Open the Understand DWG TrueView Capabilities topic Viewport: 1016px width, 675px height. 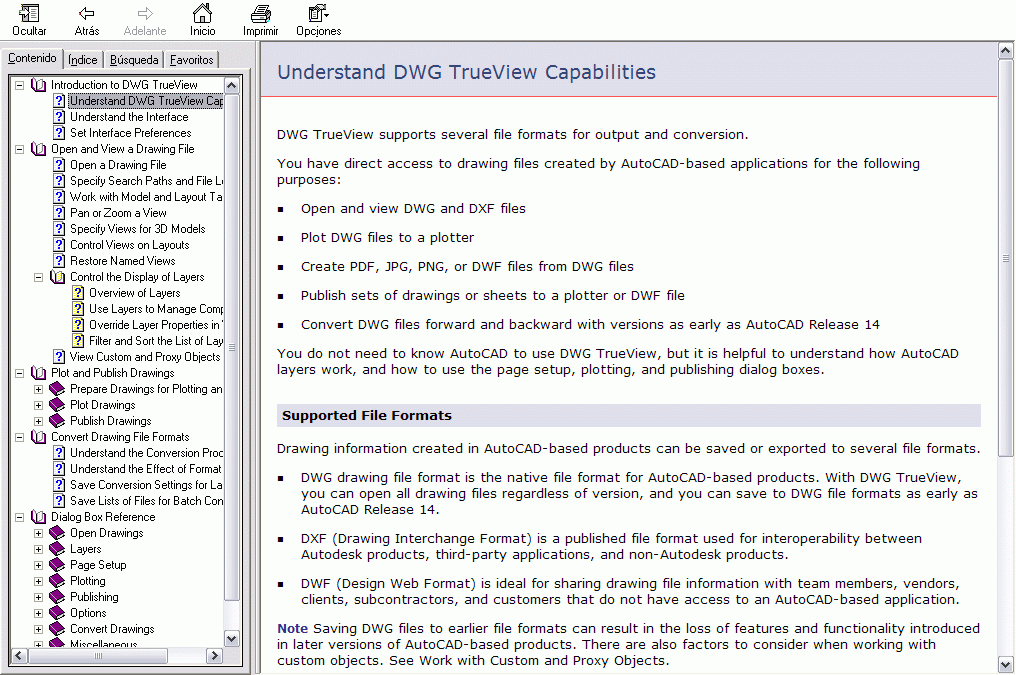click(x=146, y=101)
